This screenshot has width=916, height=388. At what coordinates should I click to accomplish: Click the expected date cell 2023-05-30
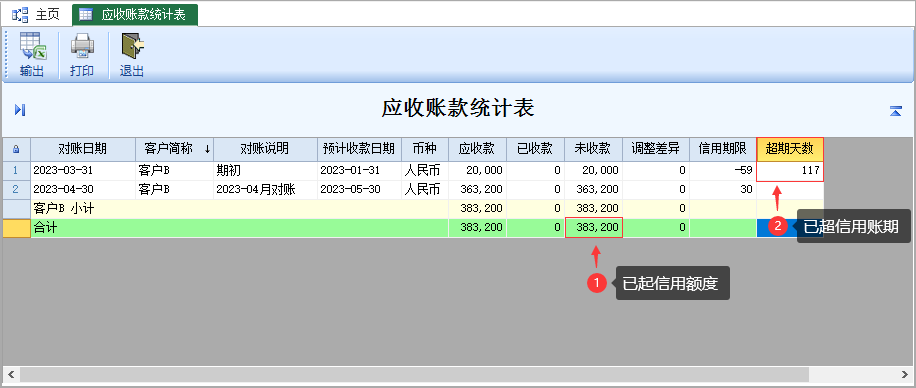360,190
